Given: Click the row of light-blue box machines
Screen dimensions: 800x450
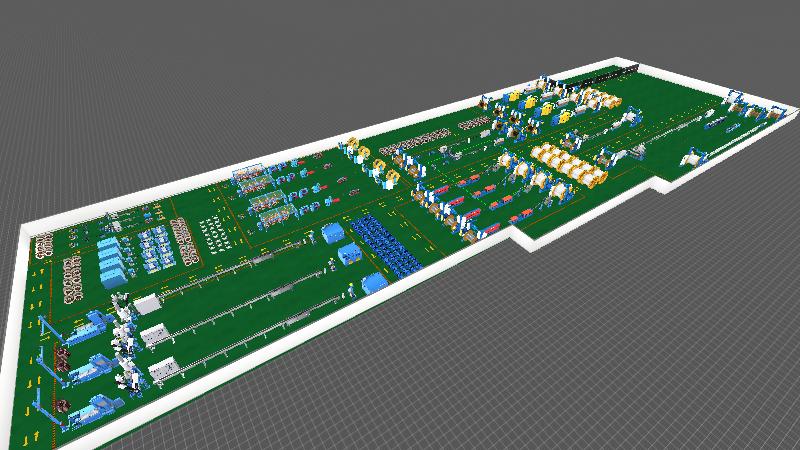Looking at the screenshot, I should (112, 258).
